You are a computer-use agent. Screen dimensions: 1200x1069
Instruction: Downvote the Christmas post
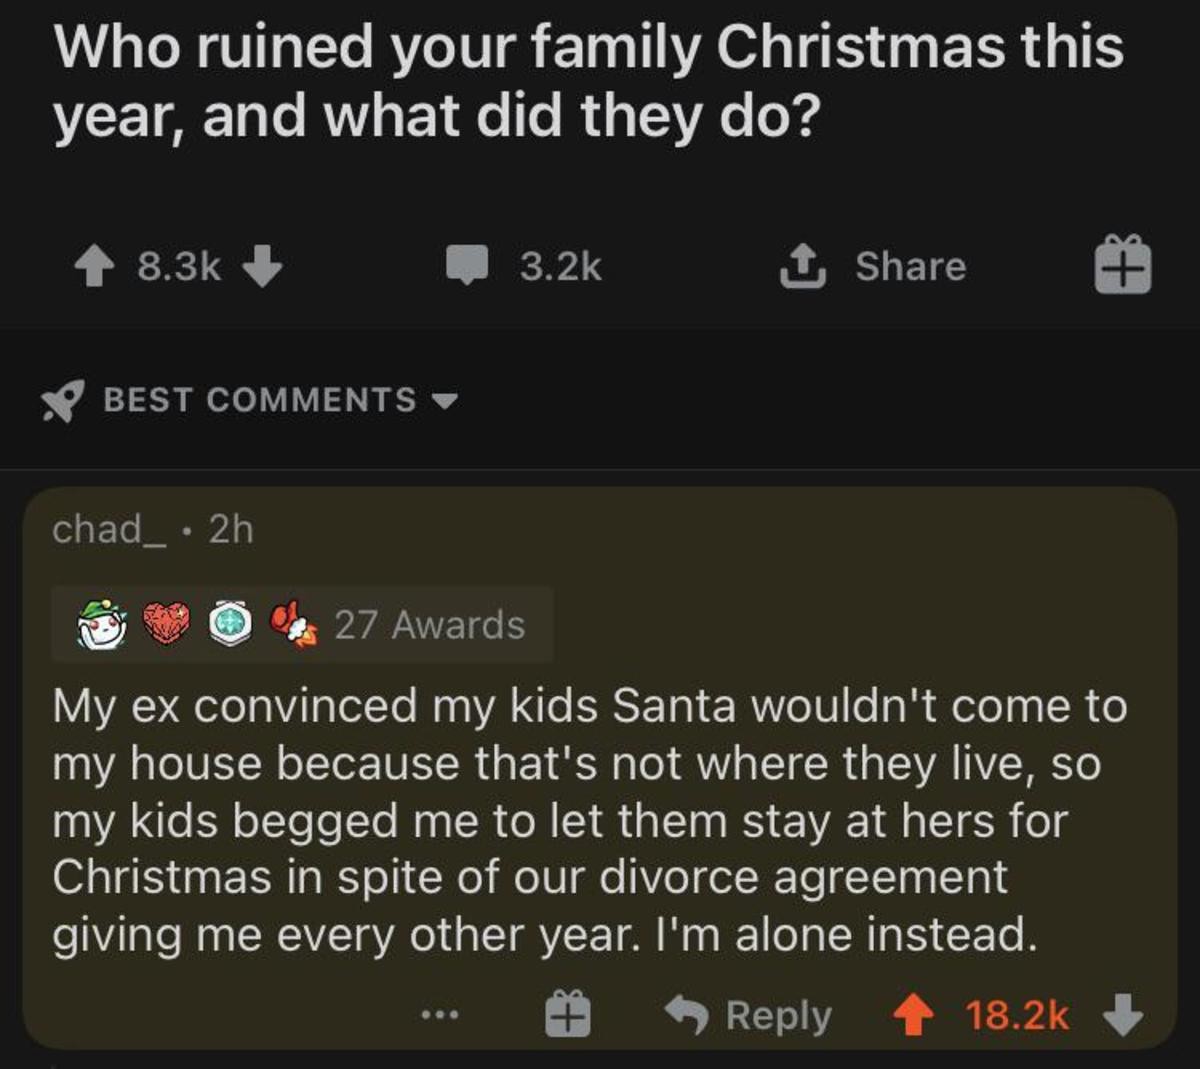pyautogui.click(x=262, y=267)
